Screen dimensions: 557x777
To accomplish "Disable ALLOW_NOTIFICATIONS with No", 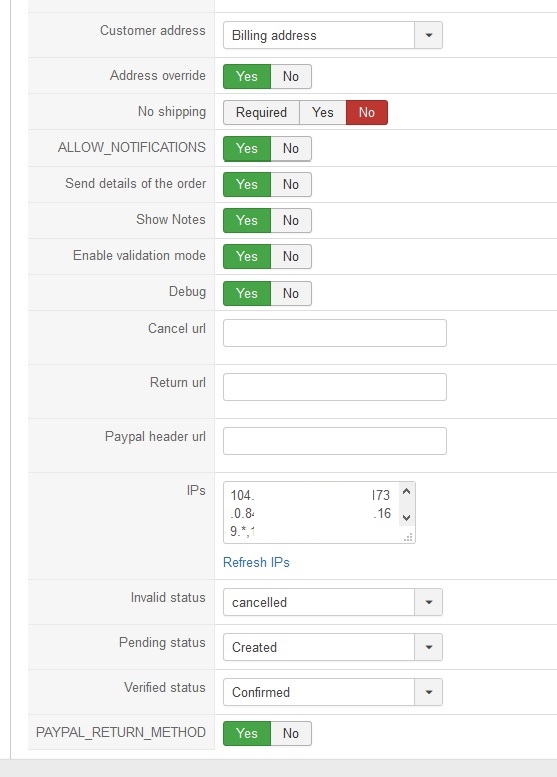I will point(291,149).
